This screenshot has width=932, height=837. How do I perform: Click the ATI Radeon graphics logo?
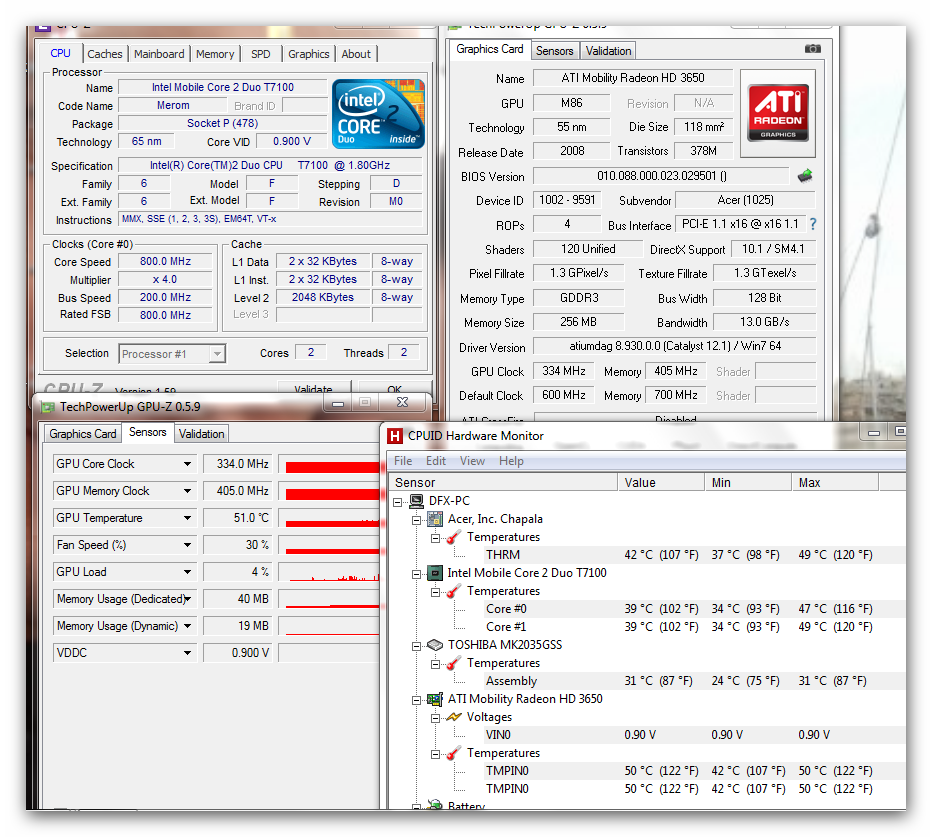(x=778, y=113)
